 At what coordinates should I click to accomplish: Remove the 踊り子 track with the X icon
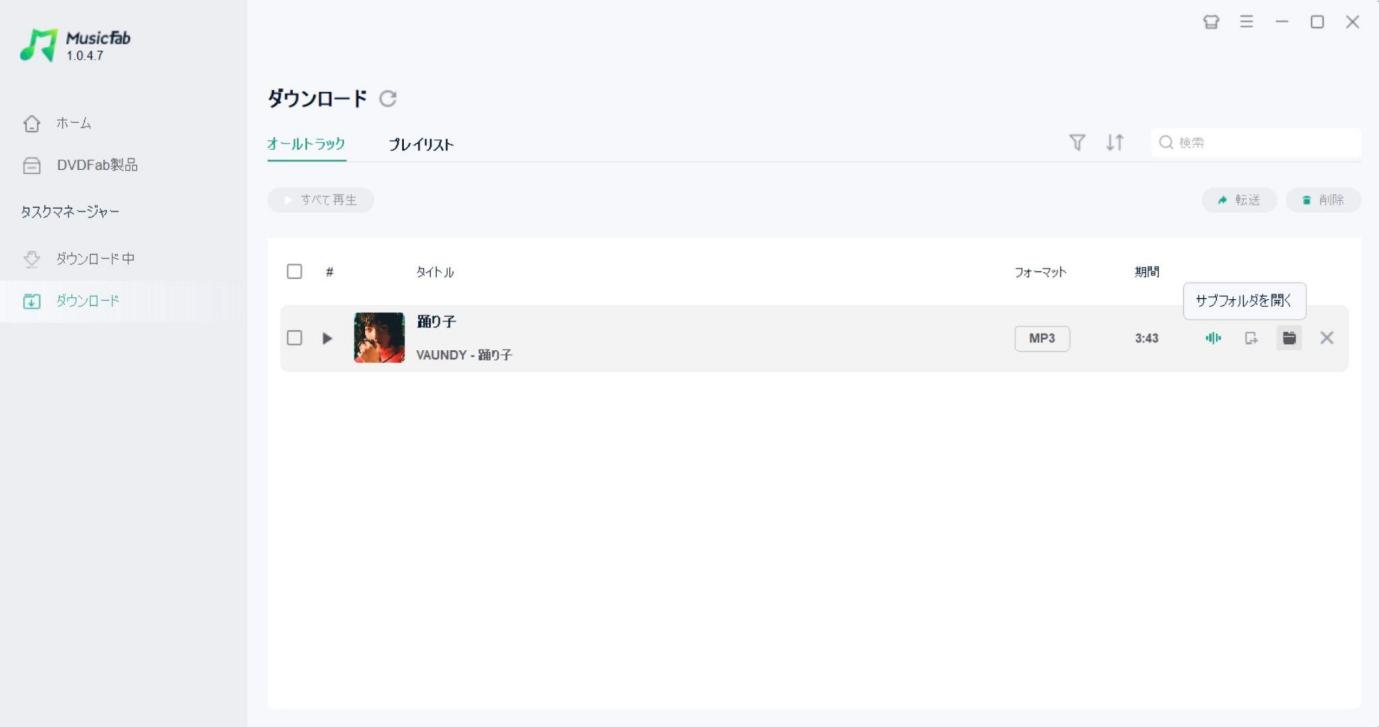(x=1327, y=338)
